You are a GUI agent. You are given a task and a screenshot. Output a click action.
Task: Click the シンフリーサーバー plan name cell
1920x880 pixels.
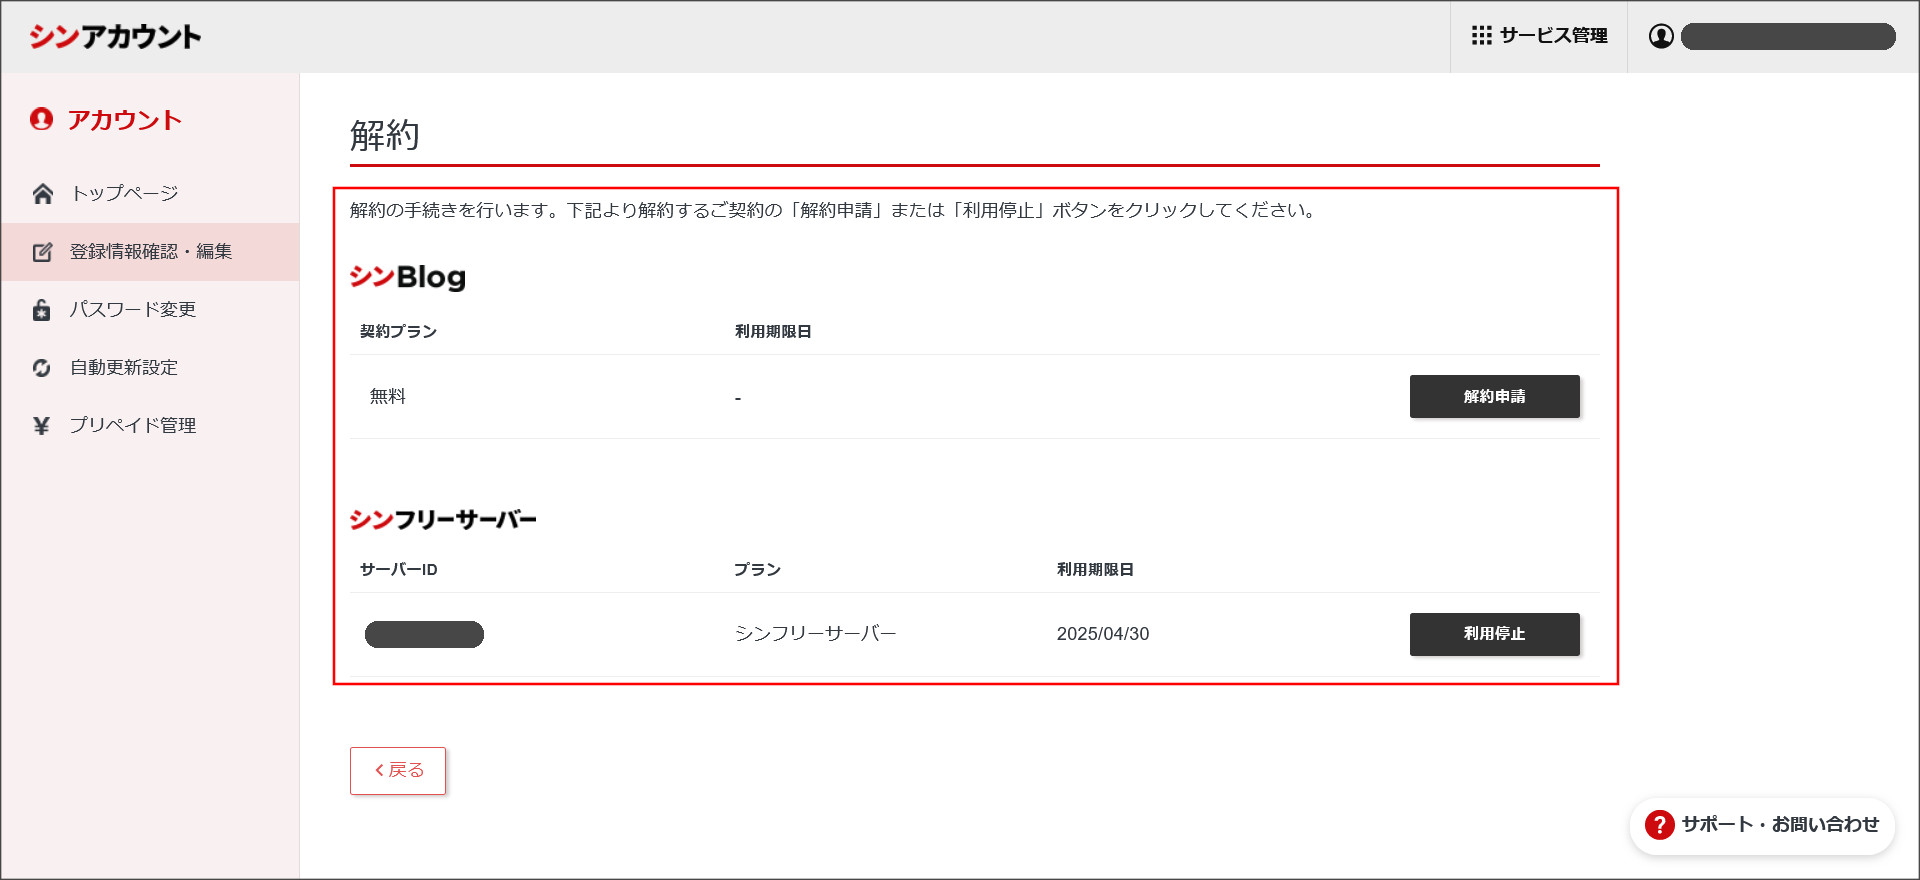click(815, 634)
